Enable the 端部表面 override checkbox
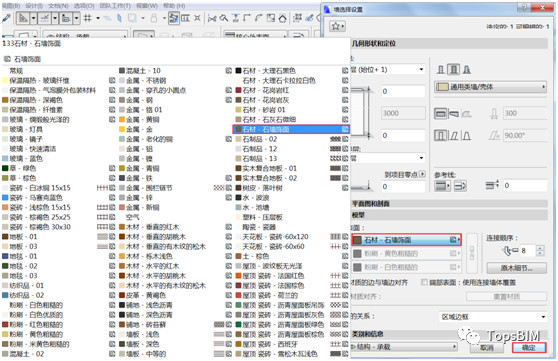Image resolution: width=558 pixels, height=361 pixels. tap(424, 282)
